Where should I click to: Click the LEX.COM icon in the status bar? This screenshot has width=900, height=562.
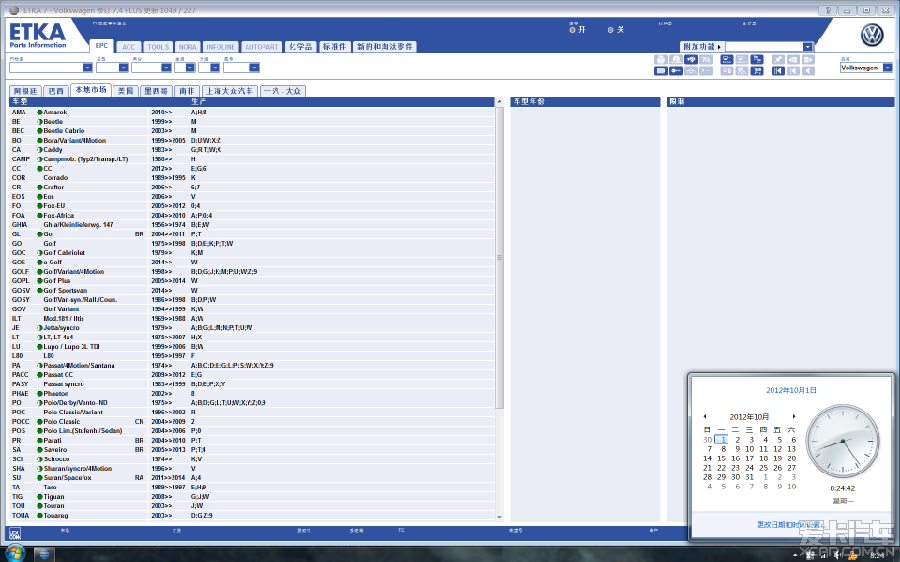pyautogui.click(x=15, y=533)
